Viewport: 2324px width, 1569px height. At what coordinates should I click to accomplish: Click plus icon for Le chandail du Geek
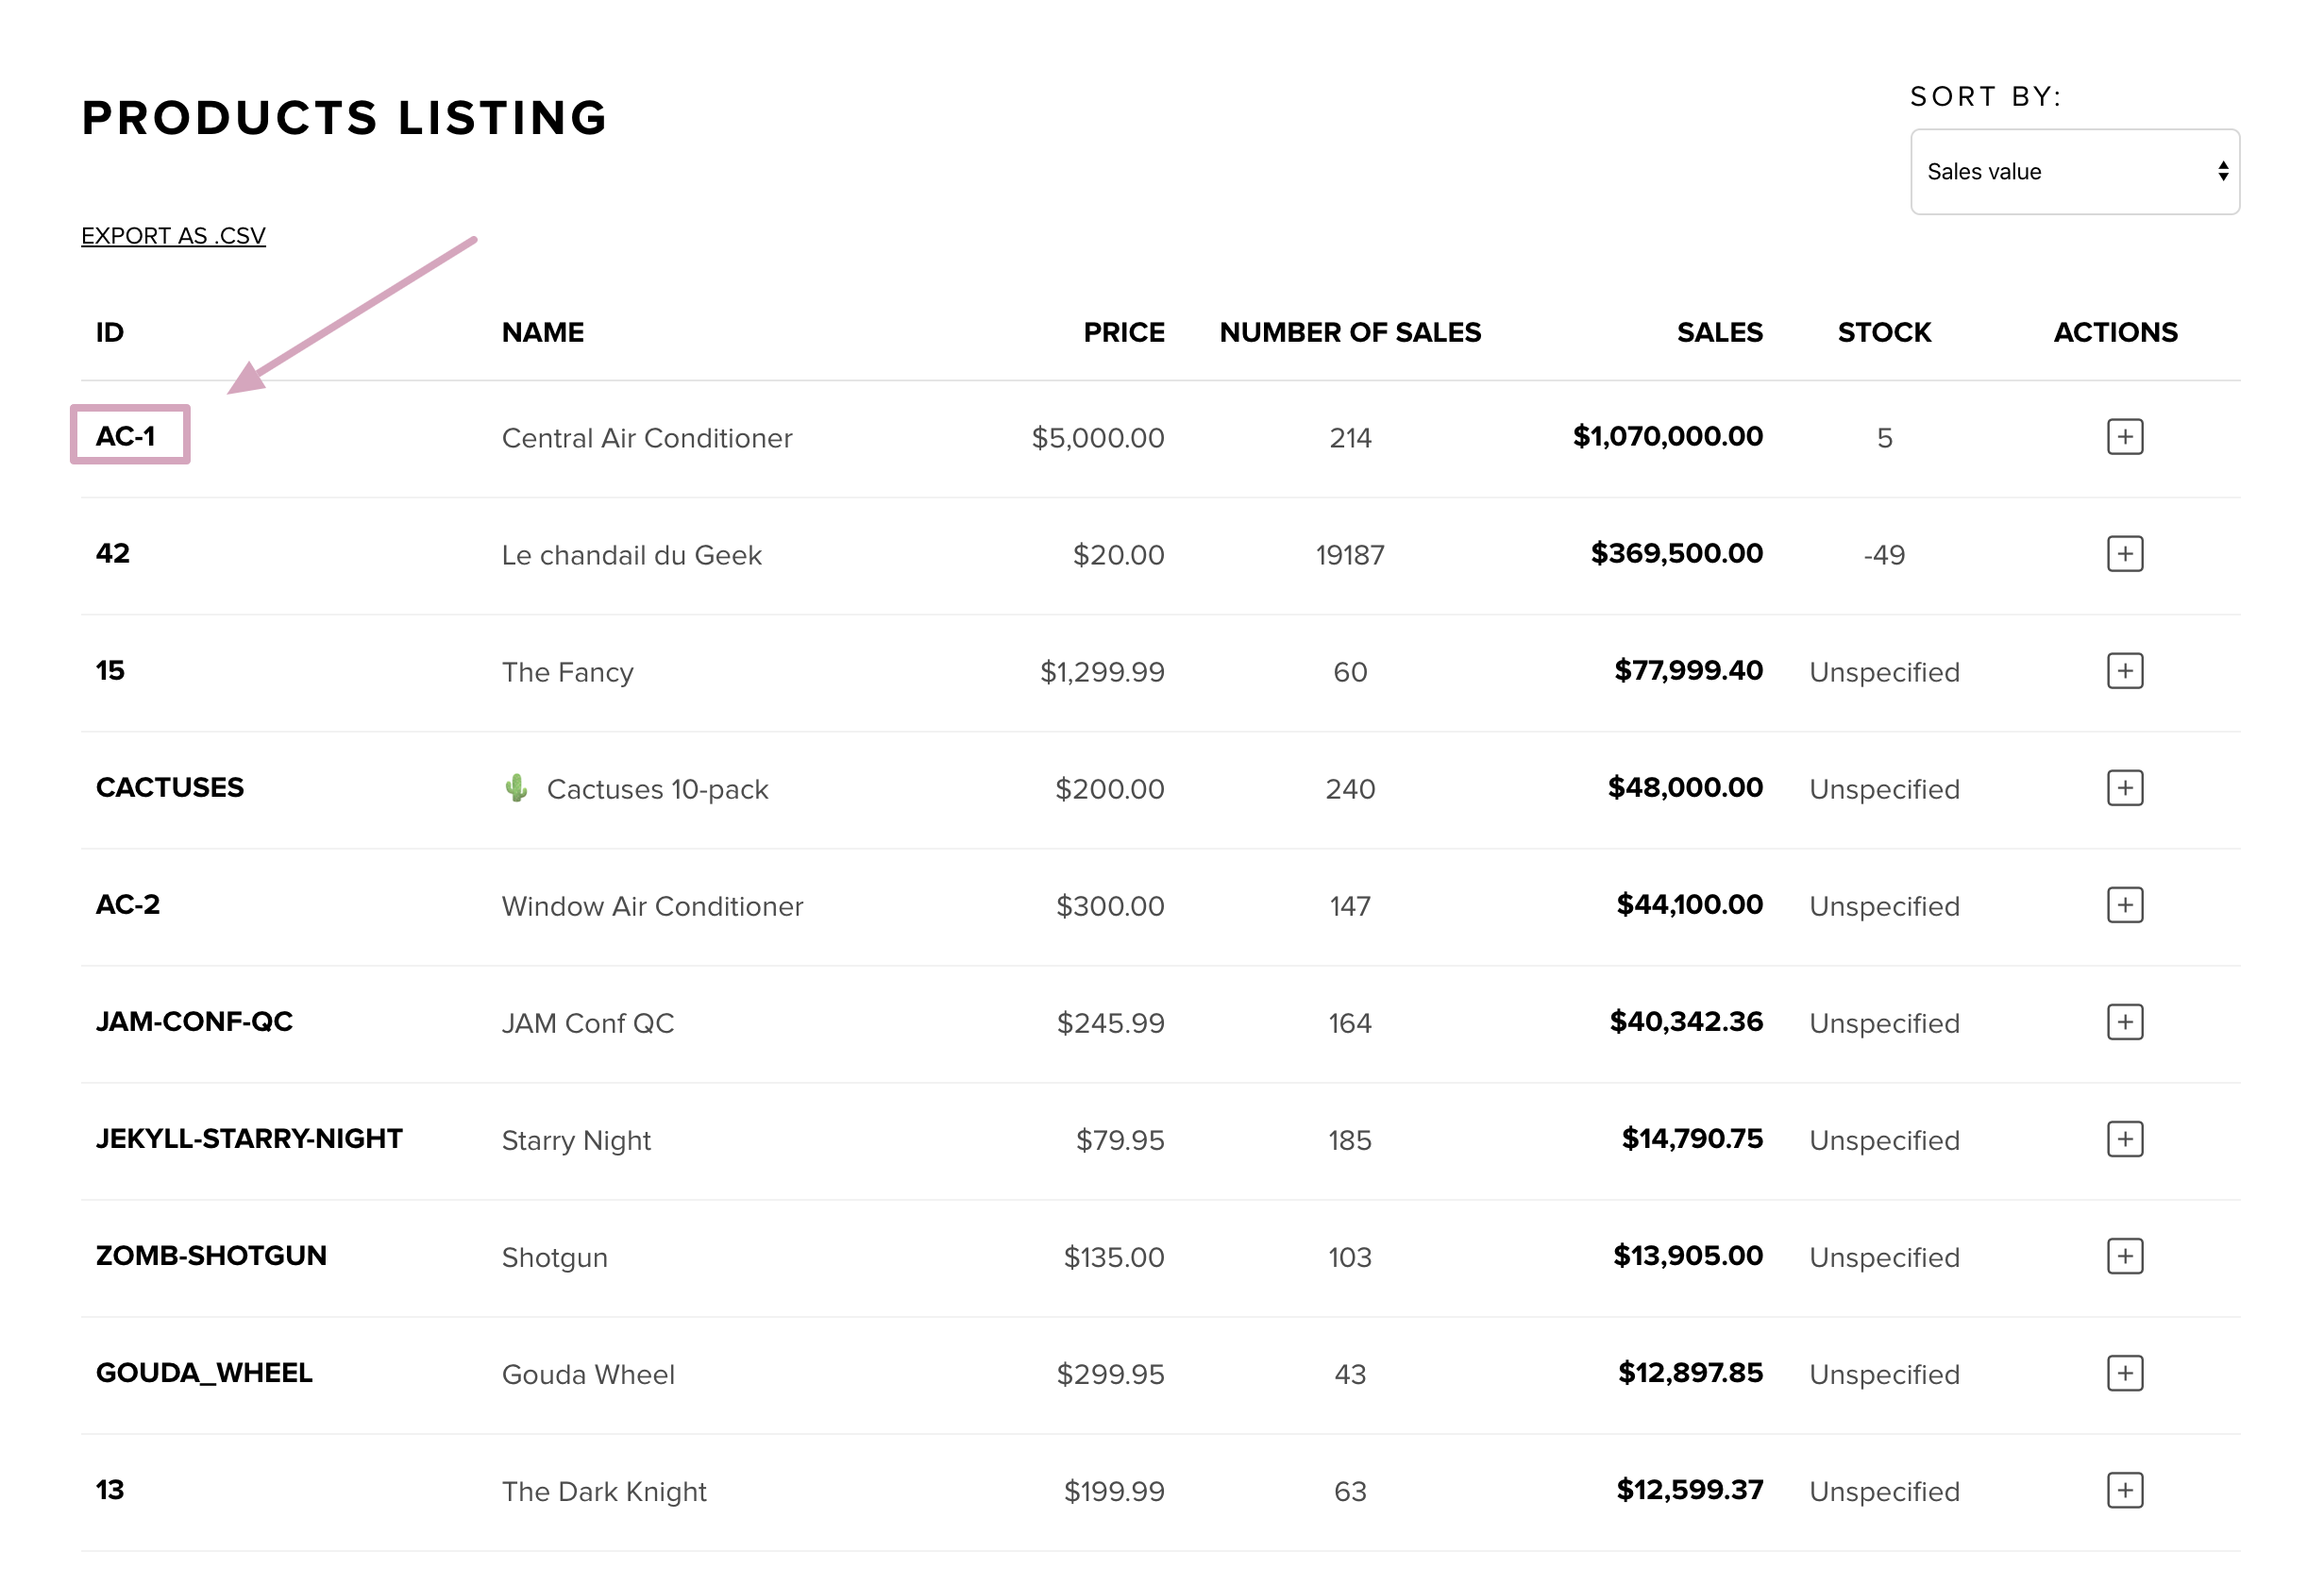pyautogui.click(x=2124, y=554)
